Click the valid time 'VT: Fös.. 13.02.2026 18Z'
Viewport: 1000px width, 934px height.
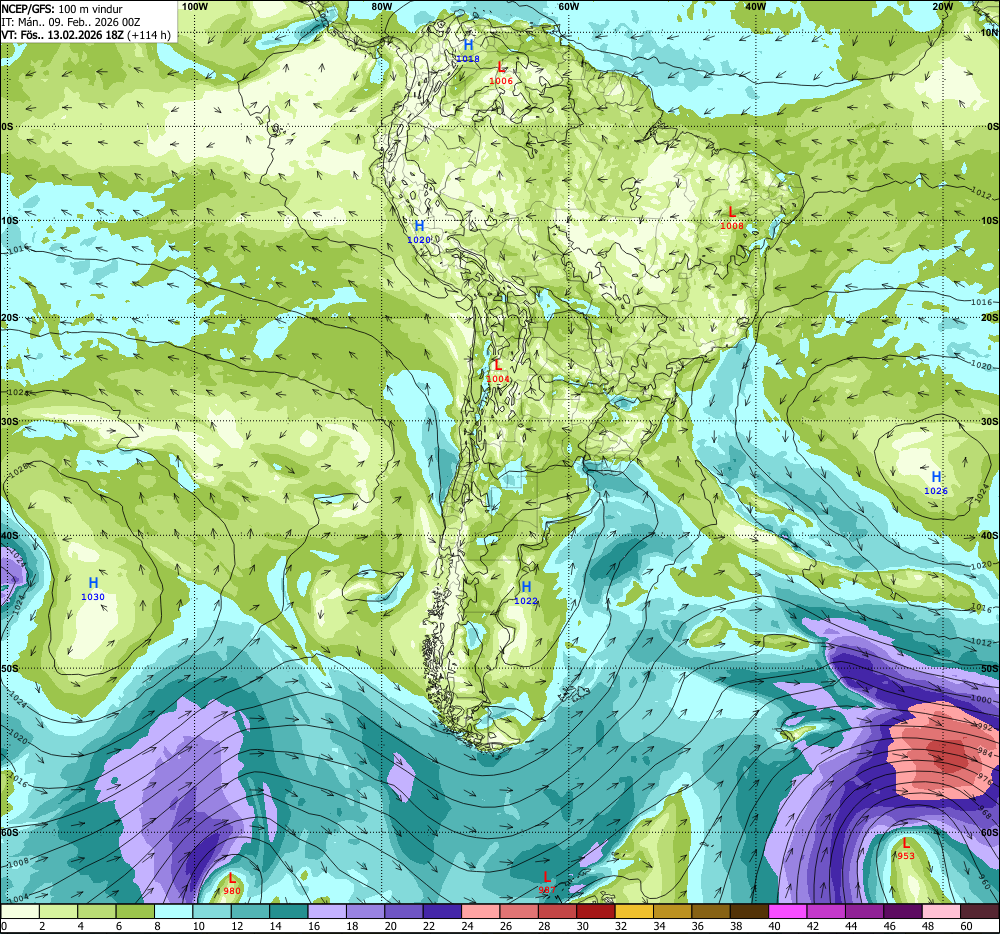[62, 35]
